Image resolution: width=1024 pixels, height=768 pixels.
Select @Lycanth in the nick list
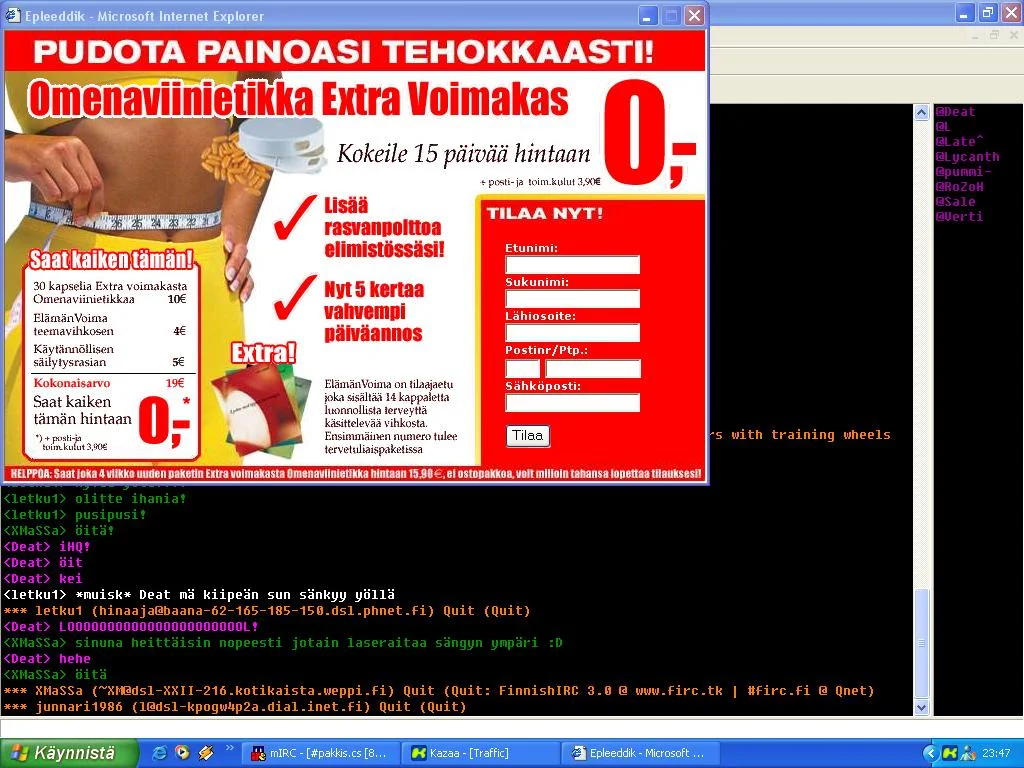click(967, 157)
